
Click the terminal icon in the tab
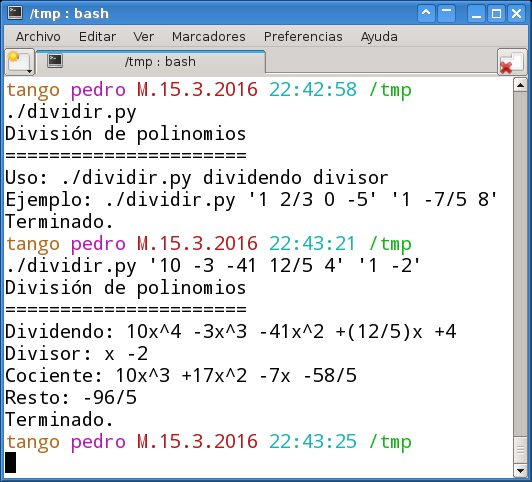[x=55, y=61]
